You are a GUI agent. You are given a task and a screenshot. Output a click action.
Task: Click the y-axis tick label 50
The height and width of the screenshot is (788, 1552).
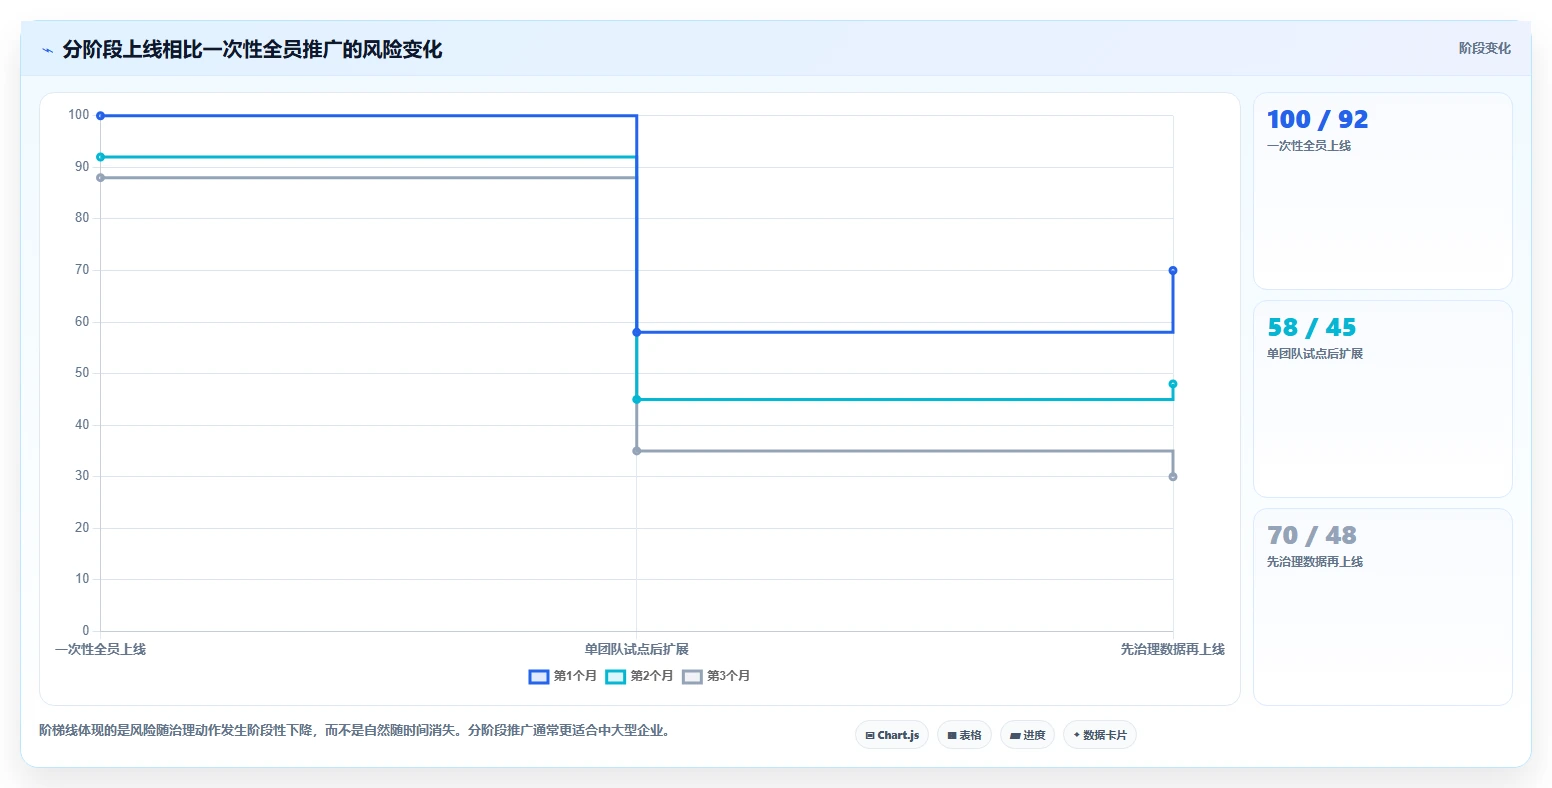pyautogui.click(x=82, y=373)
